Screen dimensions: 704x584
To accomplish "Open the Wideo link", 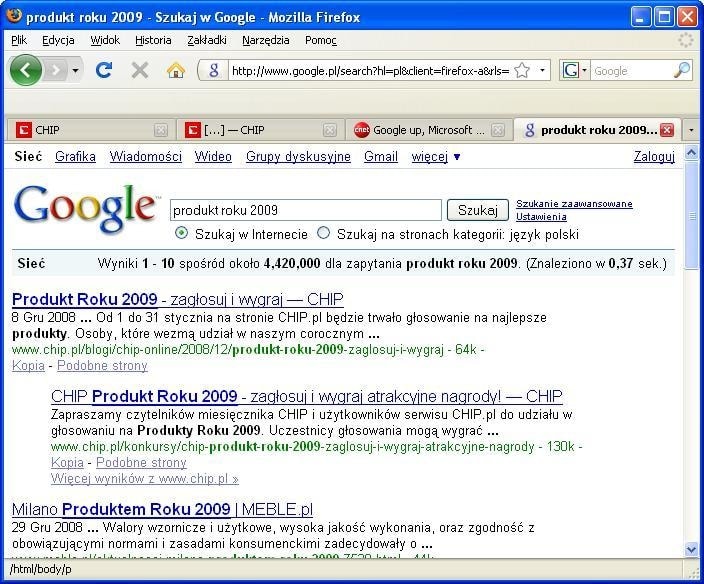I will click(213, 156).
